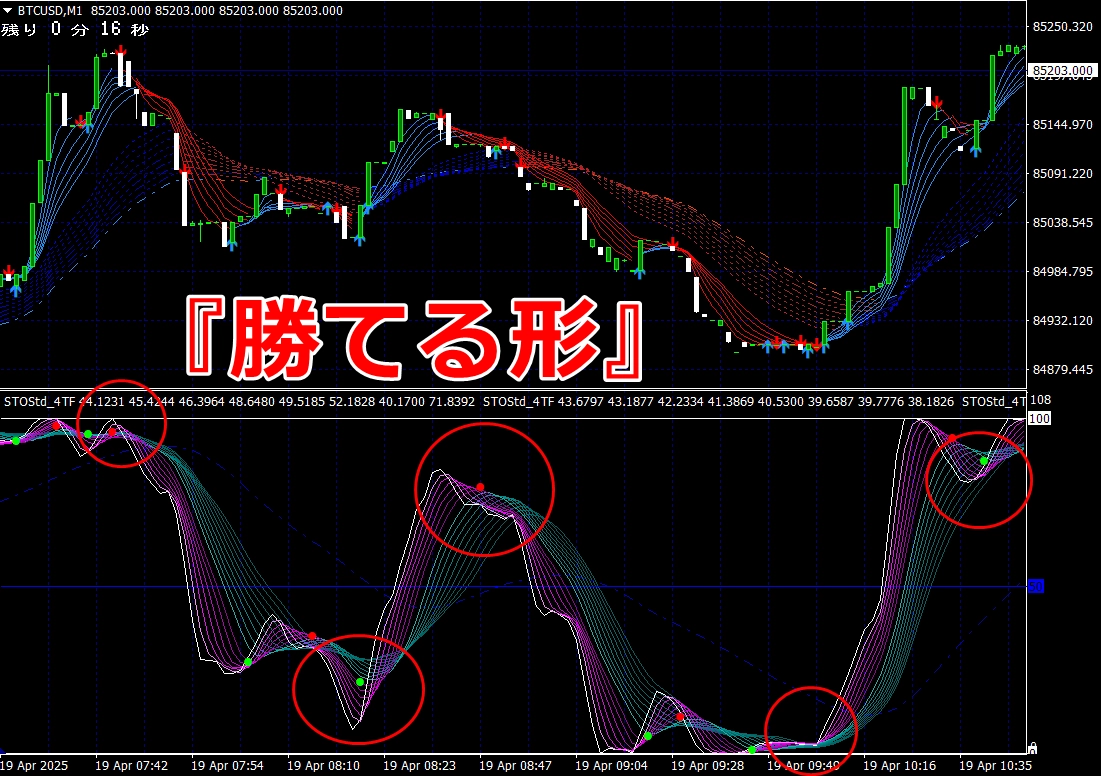
Task: Click the first STOStd_4TF indicator label
Action: pyautogui.click(x=39, y=402)
